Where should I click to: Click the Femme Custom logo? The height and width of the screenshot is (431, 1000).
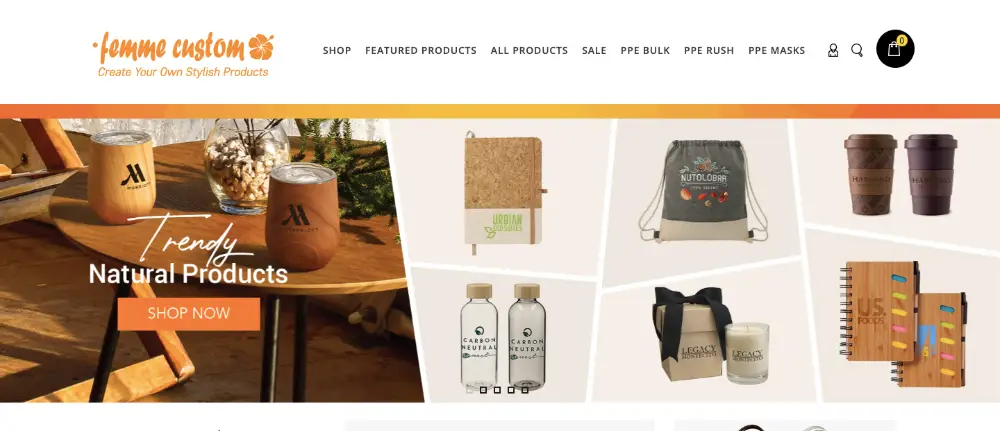point(183,55)
